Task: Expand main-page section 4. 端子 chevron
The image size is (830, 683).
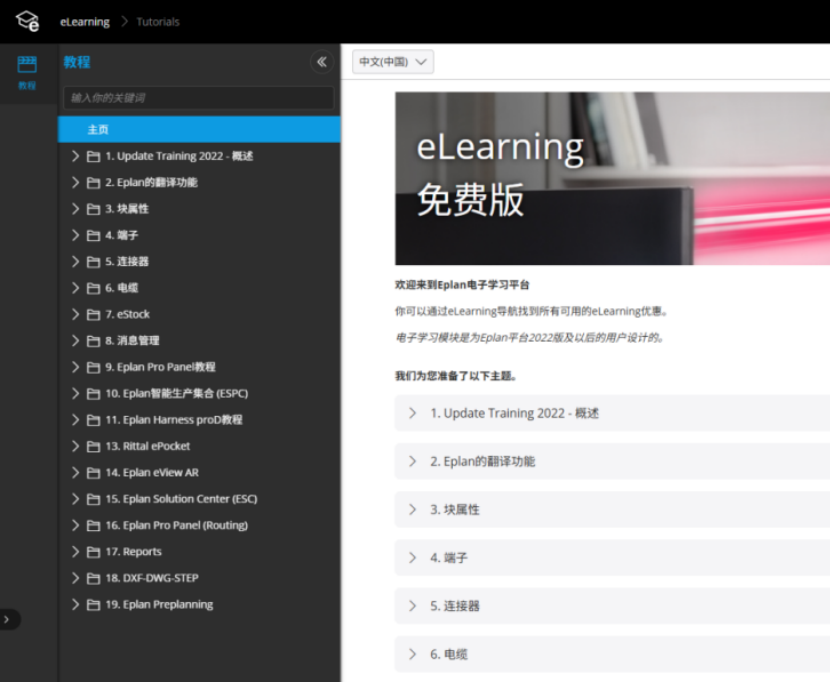Action: coord(412,558)
